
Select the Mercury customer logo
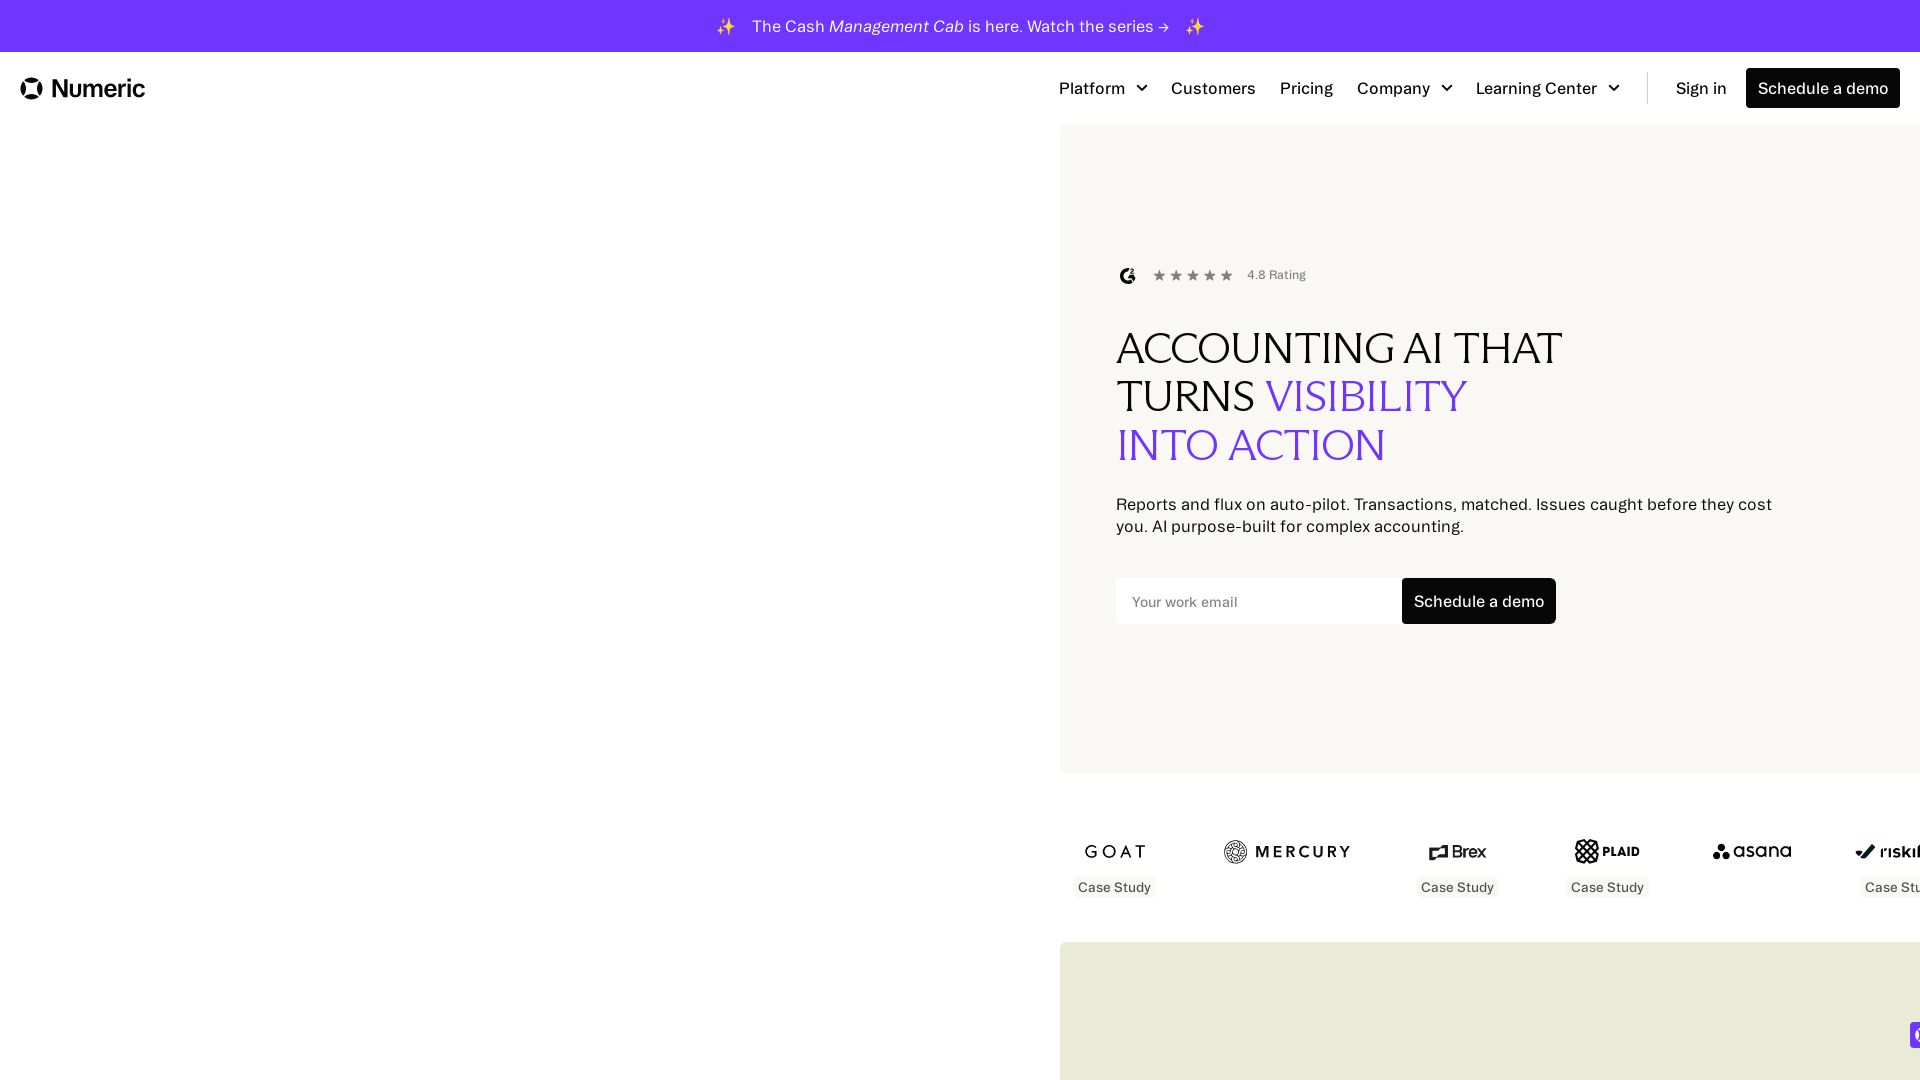[x=1287, y=852]
